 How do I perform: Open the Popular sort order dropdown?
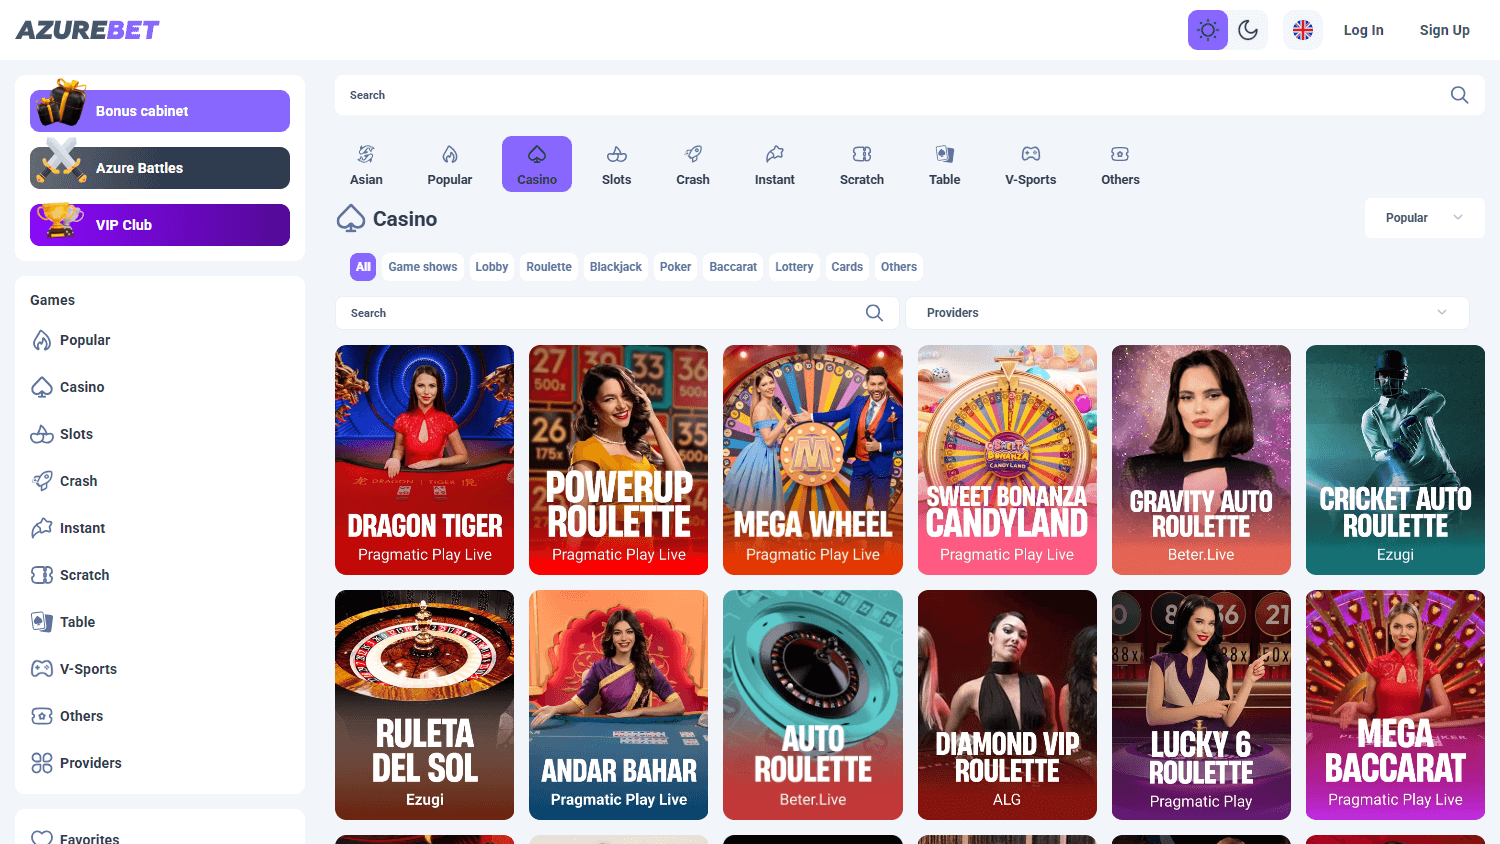(x=1424, y=217)
